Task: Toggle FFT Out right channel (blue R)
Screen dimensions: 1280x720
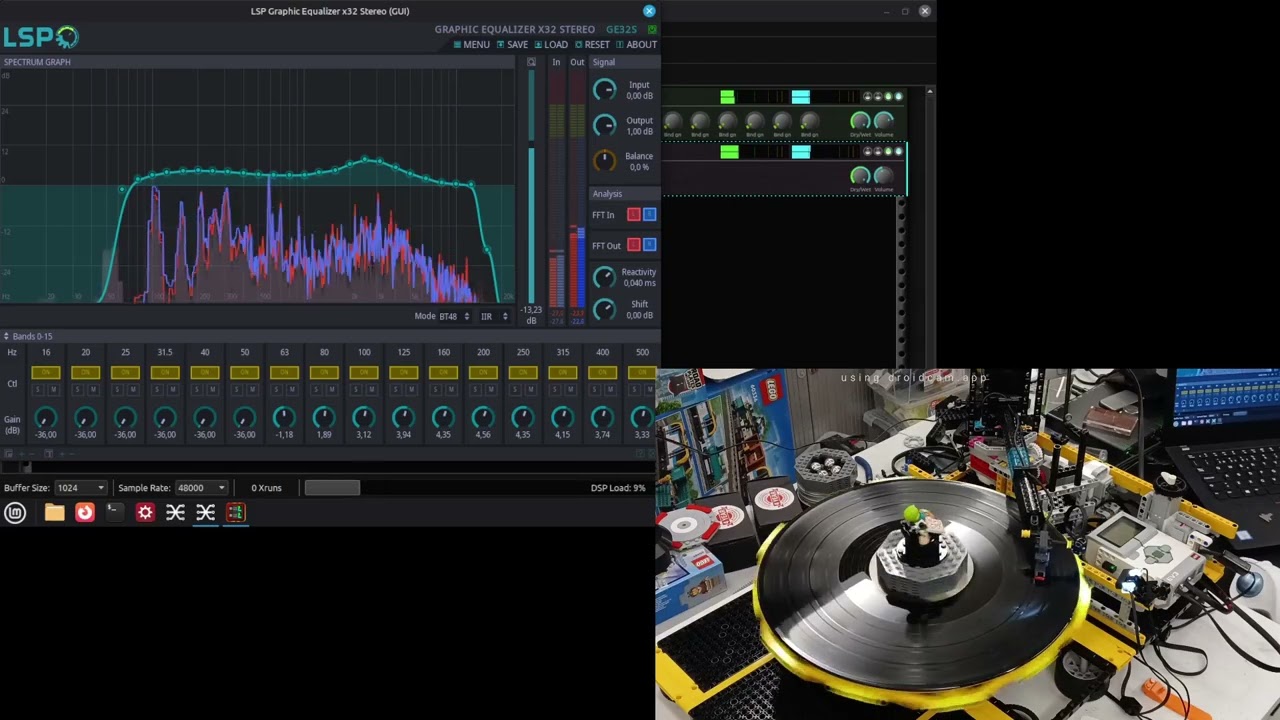Action: (649, 245)
